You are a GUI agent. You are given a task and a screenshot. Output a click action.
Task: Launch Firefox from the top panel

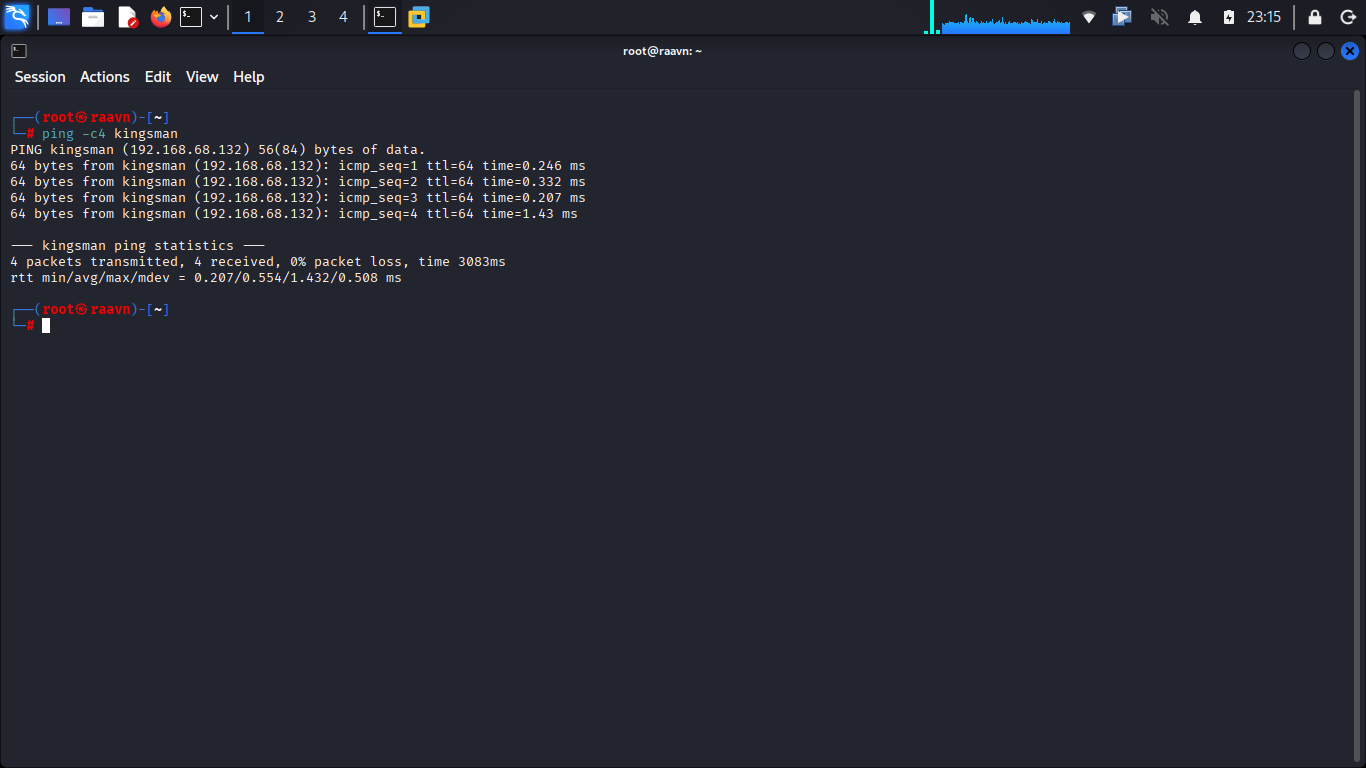click(161, 17)
